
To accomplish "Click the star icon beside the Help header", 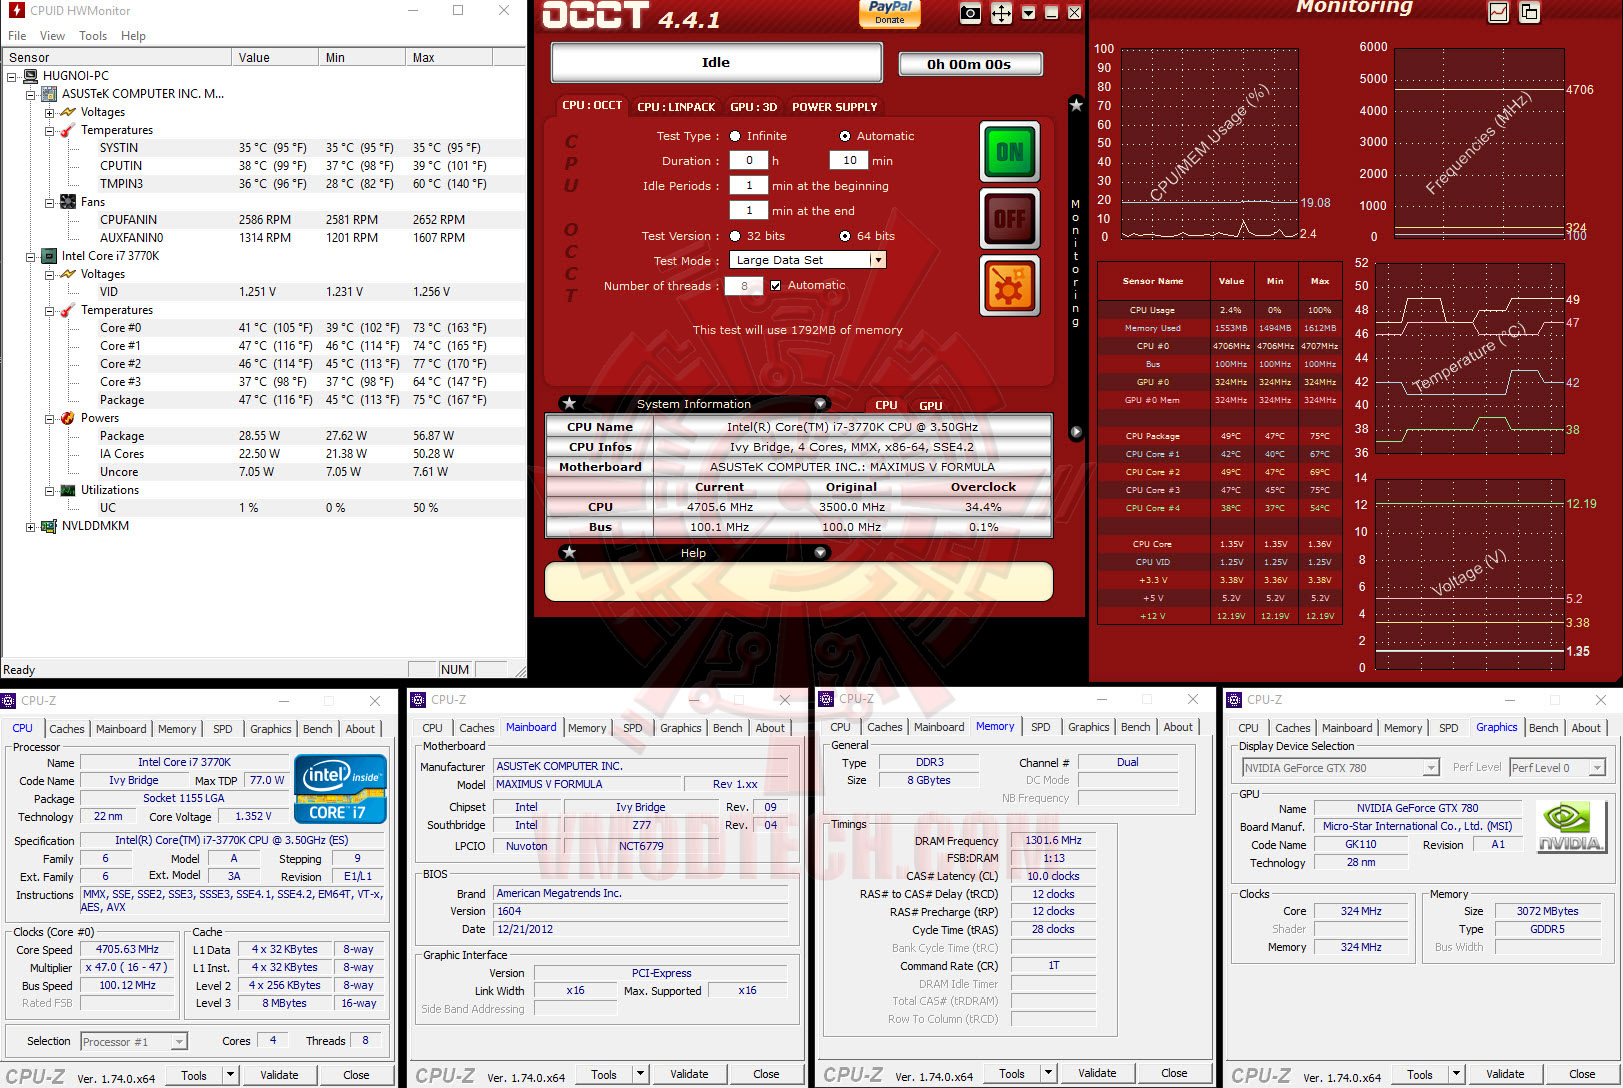I will pyautogui.click(x=569, y=552).
